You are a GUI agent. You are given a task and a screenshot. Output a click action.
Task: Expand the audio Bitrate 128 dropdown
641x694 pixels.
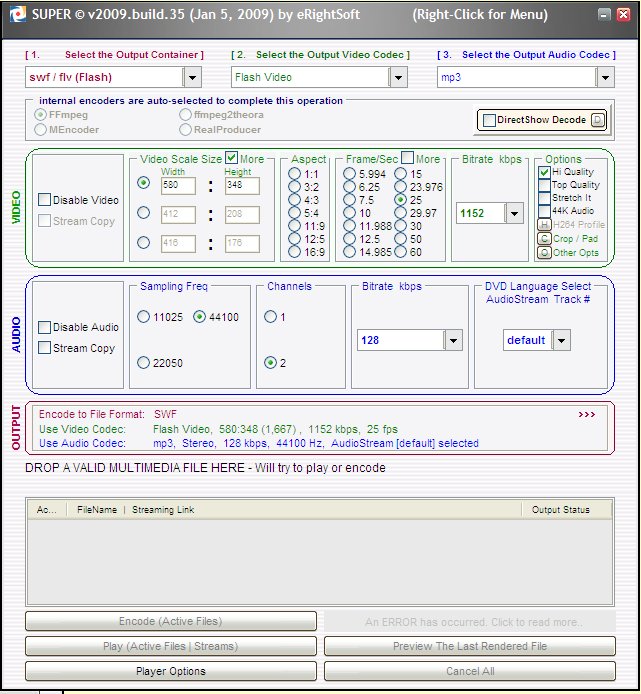pyautogui.click(x=453, y=340)
